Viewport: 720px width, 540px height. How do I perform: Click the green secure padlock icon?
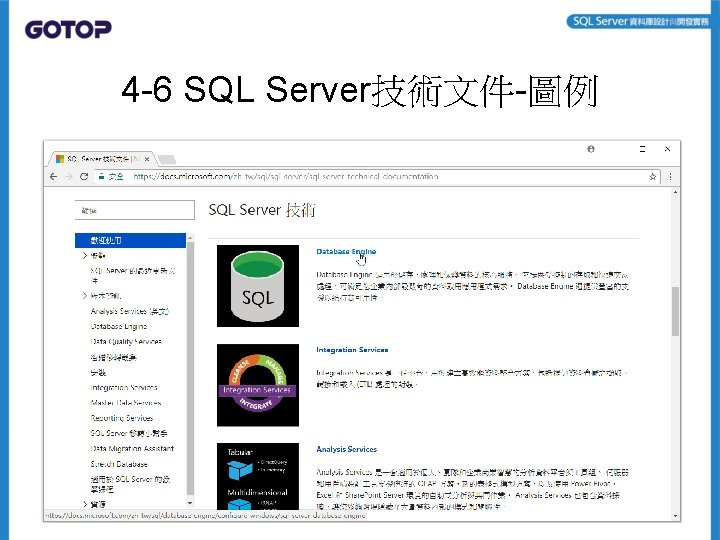pos(101,176)
